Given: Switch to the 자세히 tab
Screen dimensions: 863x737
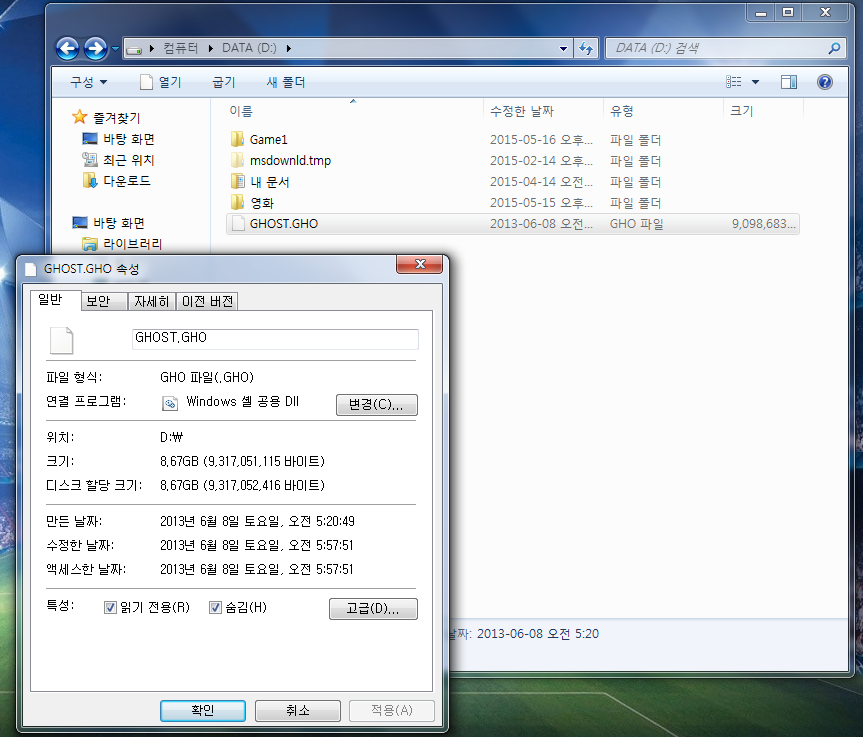Looking at the screenshot, I should [152, 301].
